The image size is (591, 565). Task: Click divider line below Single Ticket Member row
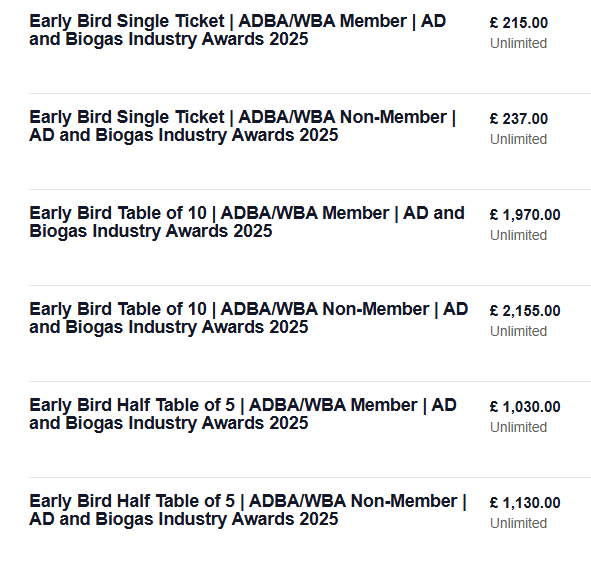[x=310, y=93]
